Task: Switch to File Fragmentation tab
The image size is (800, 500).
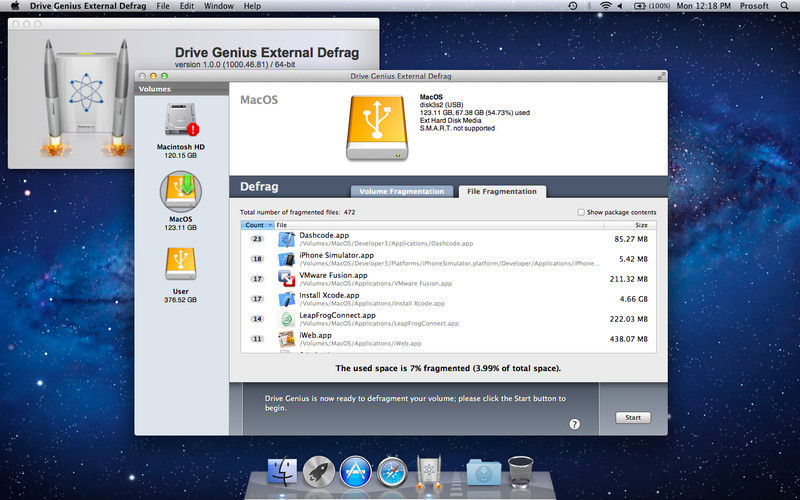Action: pos(502,191)
